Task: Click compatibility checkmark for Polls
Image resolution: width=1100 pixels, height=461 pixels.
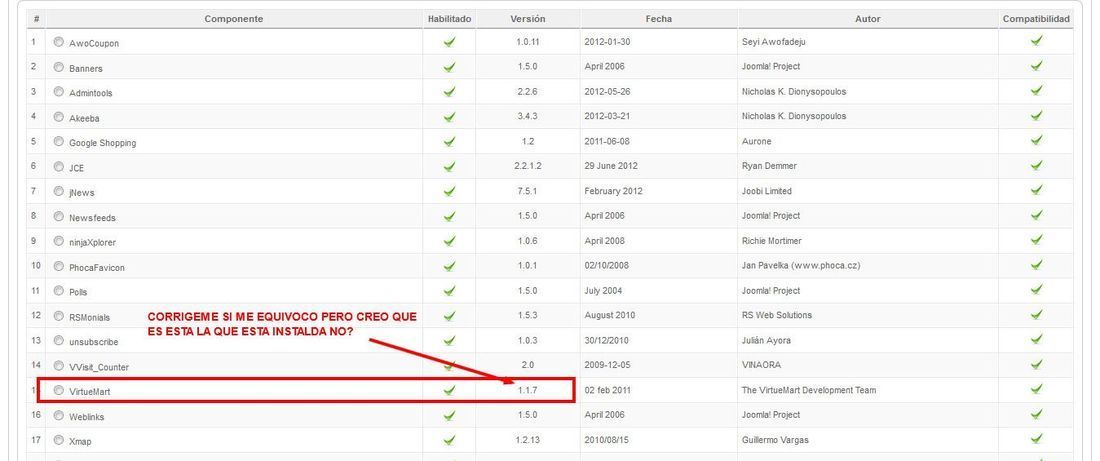Action: [1036, 290]
